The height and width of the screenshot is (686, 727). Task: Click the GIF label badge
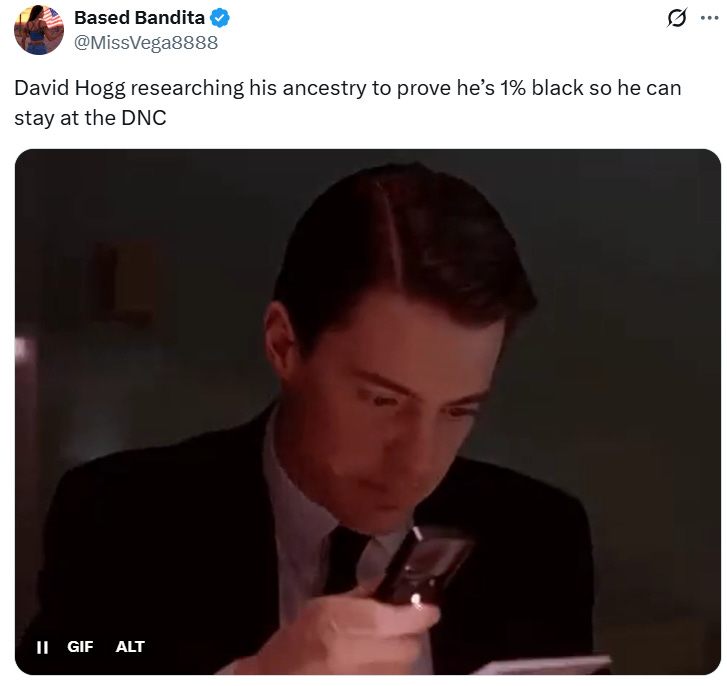click(80, 647)
